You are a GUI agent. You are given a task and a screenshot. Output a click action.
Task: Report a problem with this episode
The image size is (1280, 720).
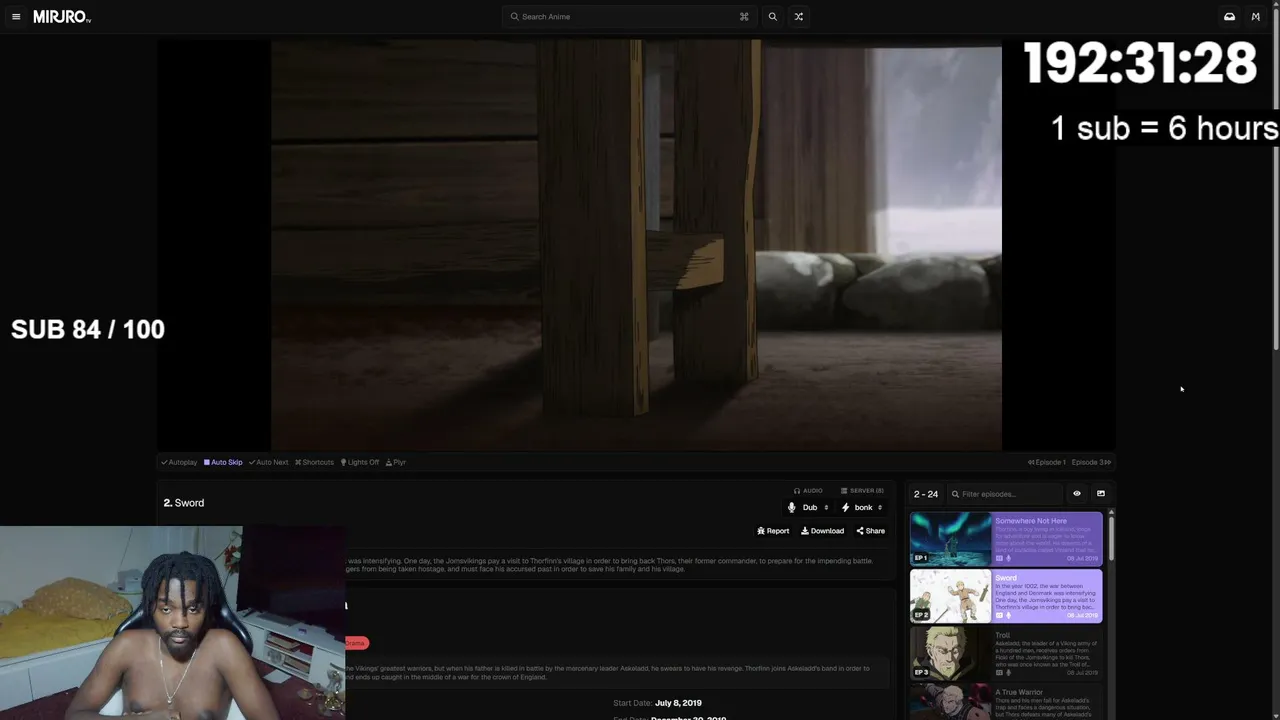pyautogui.click(x=773, y=531)
